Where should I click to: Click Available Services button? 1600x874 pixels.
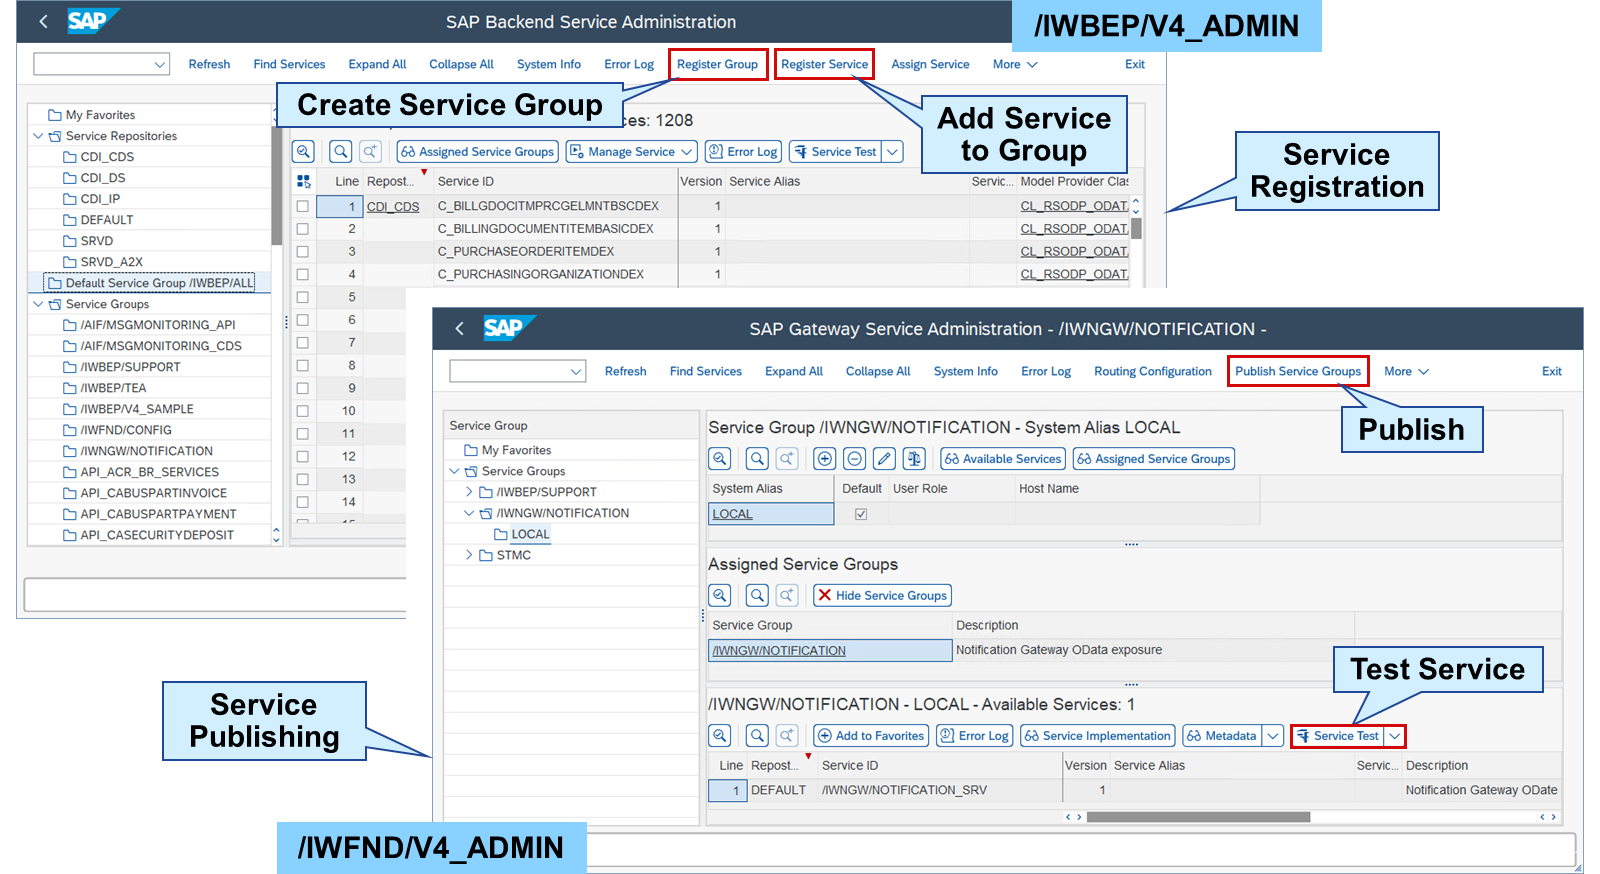click(1002, 458)
